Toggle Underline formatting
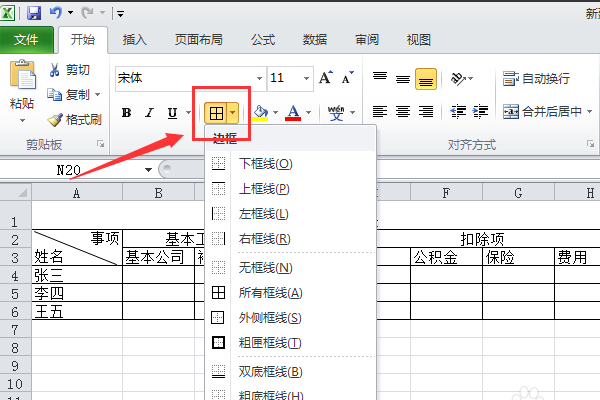The width and height of the screenshot is (600, 400). 172,113
